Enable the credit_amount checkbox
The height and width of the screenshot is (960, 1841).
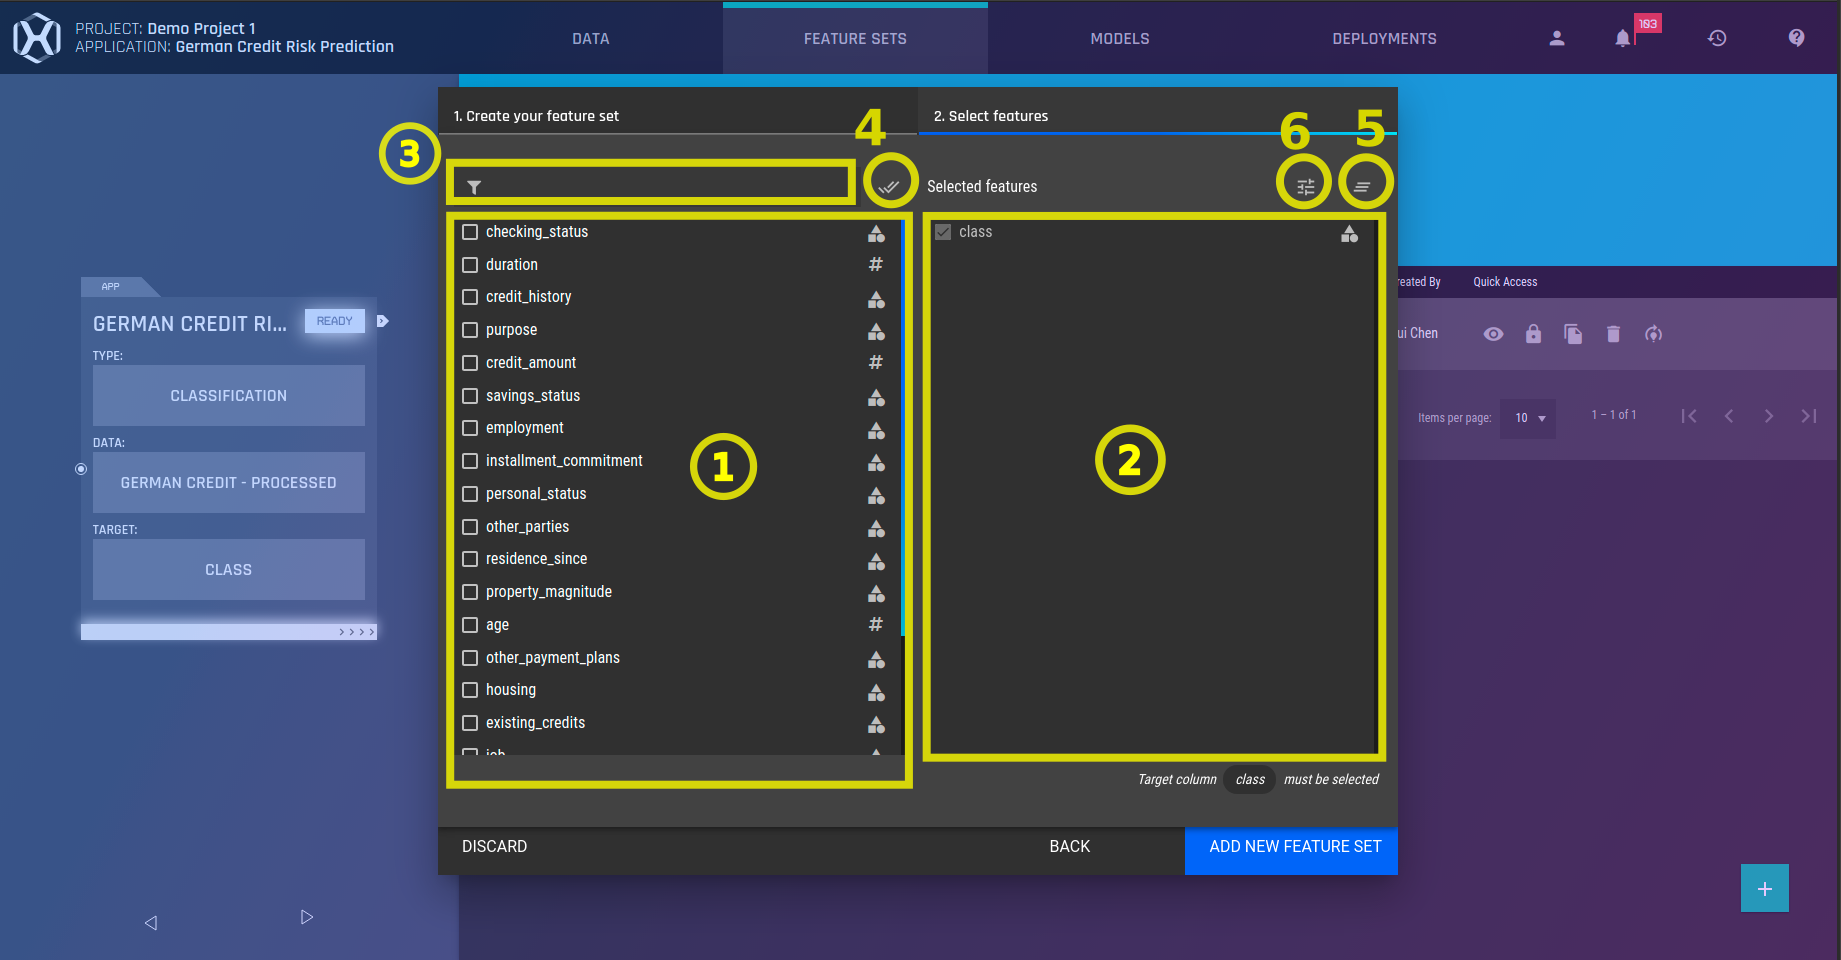(x=470, y=363)
